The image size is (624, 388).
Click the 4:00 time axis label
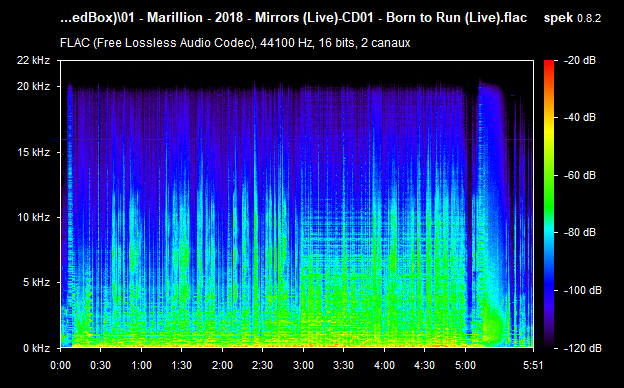384,365
